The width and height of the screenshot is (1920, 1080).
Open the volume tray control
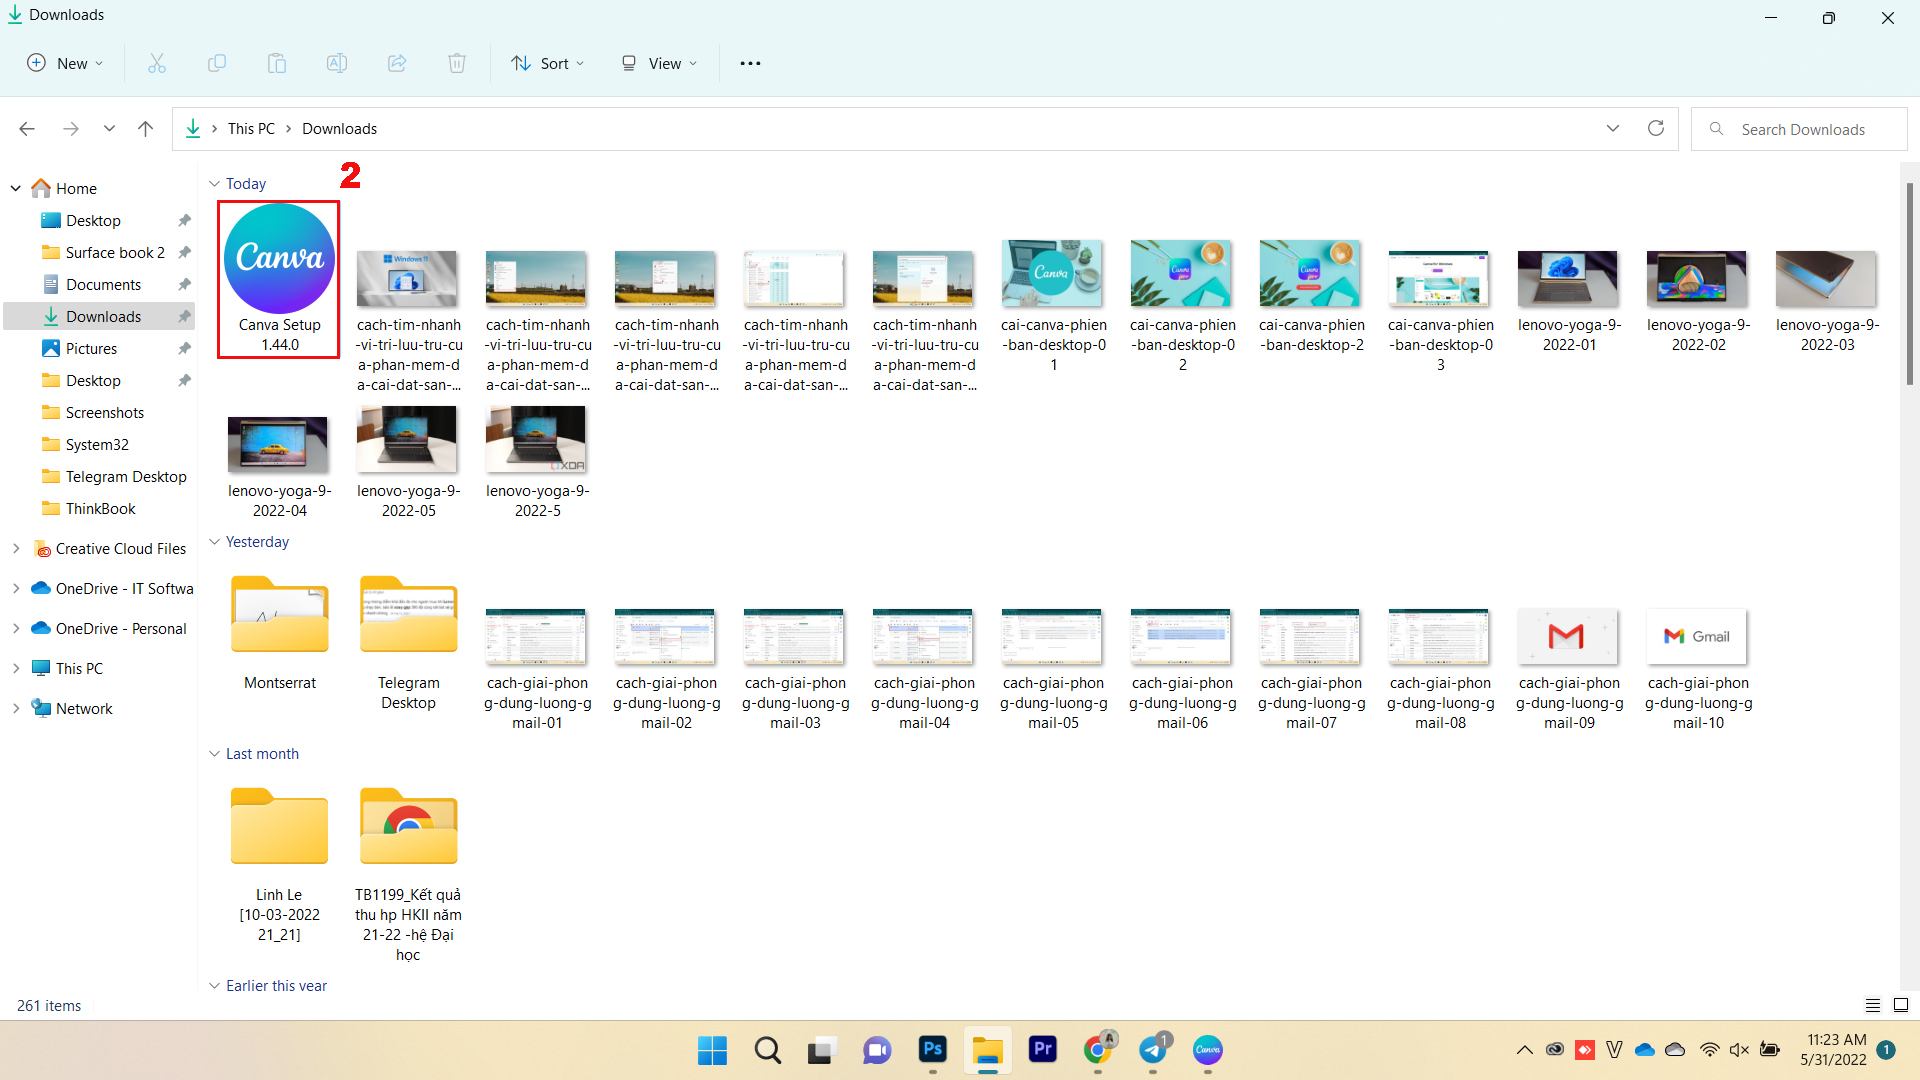coord(1739,1050)
